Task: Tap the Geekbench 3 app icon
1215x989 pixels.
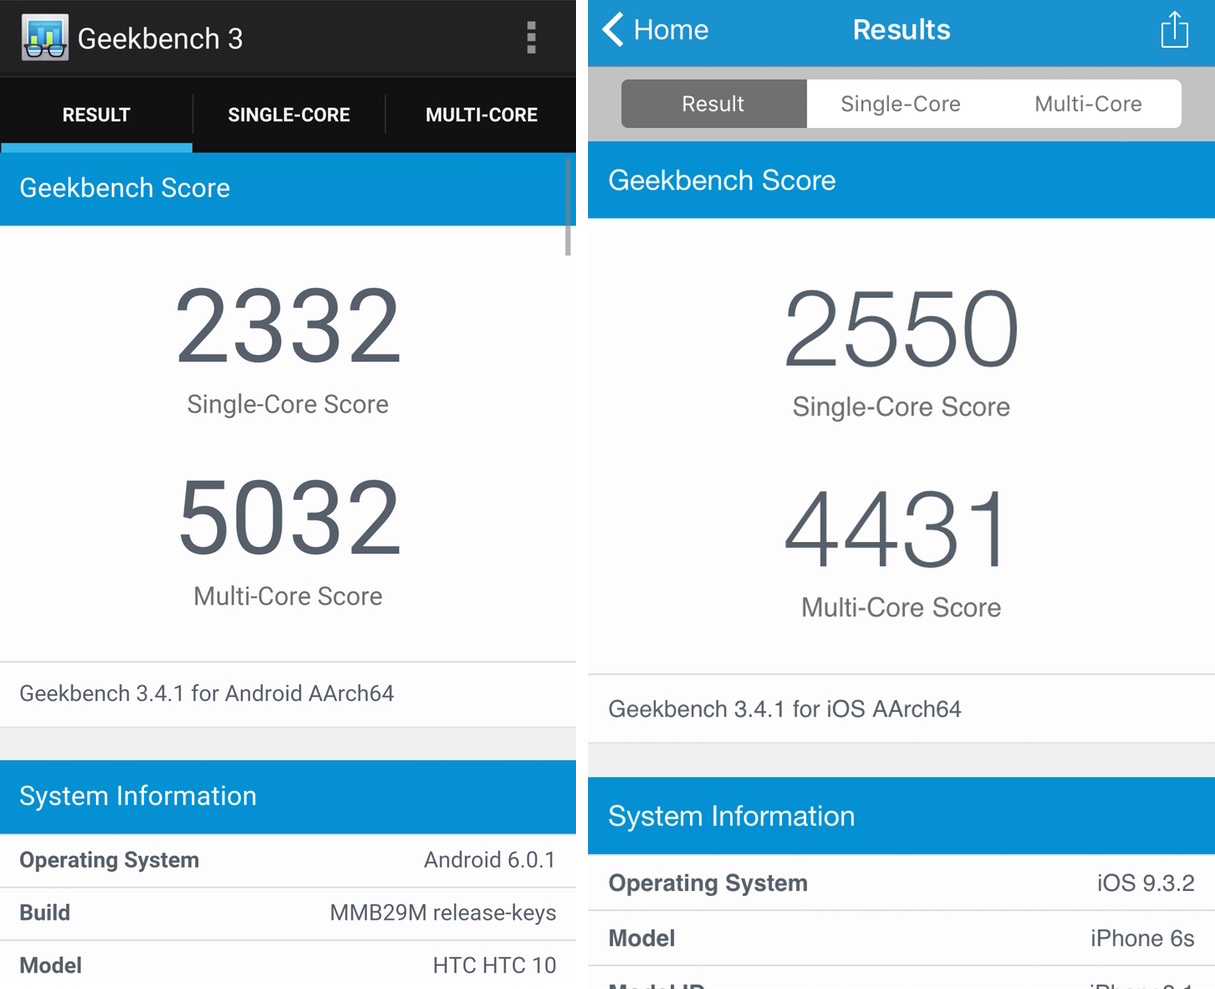Action: pyautogui.click(x=45, y=38)
